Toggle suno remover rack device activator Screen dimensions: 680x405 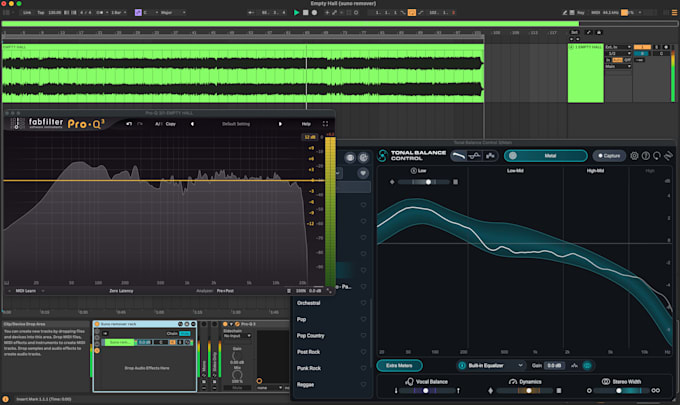click(97, 324)
